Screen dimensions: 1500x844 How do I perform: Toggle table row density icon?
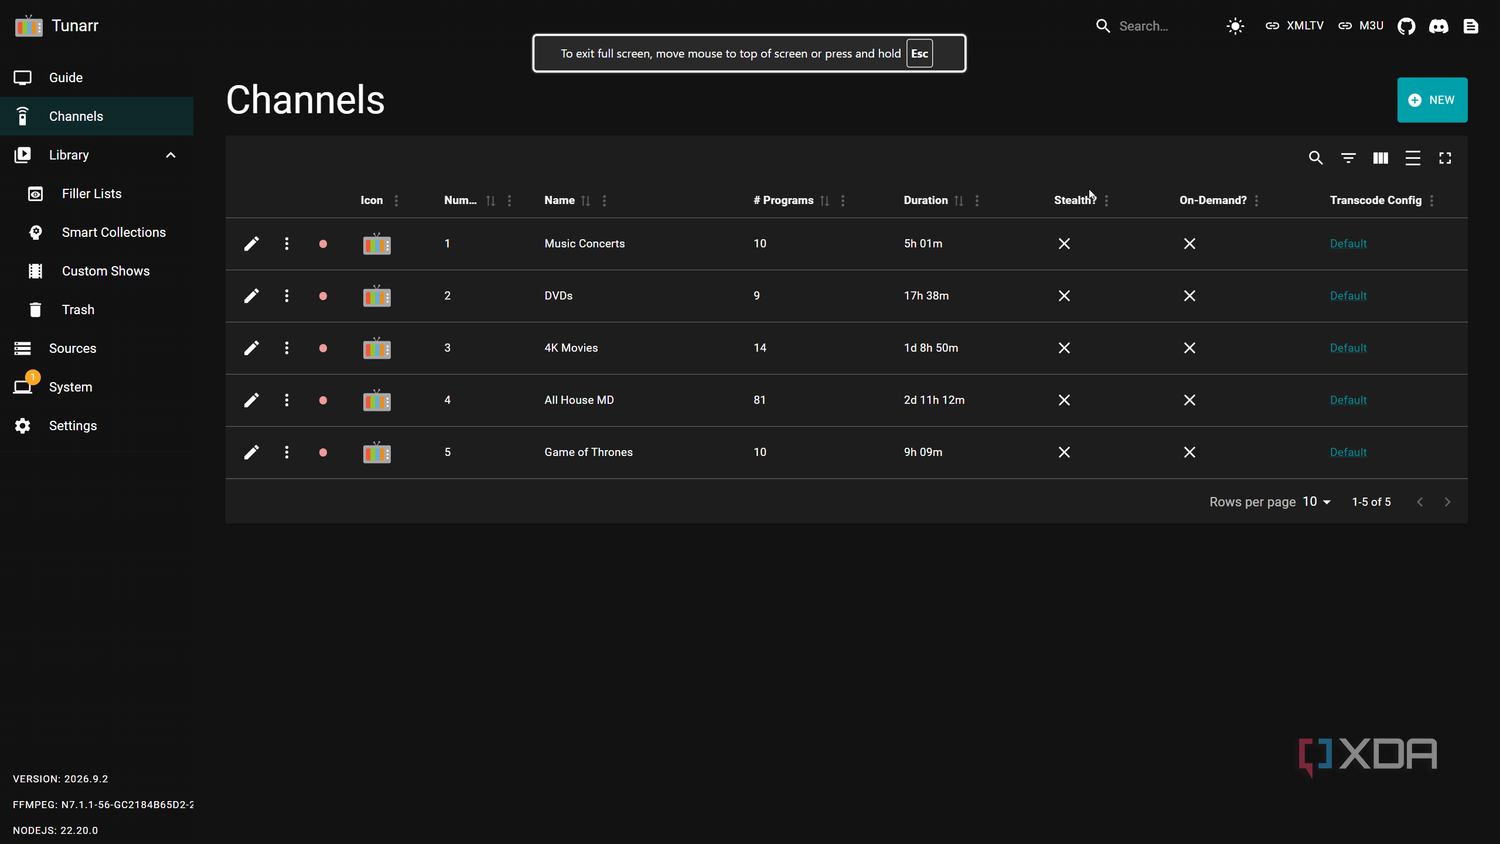point(1413,158)
